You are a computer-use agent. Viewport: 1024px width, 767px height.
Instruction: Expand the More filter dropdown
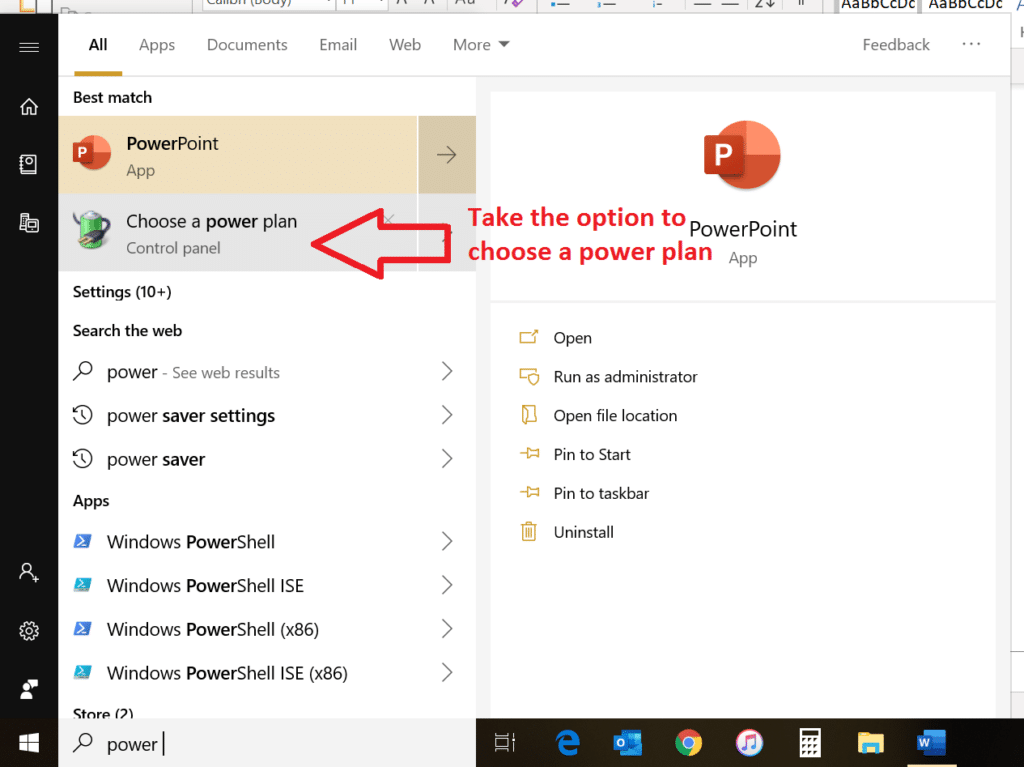[481, 45]
